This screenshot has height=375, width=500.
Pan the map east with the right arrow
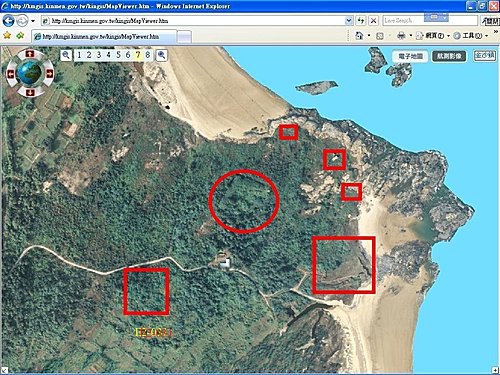pos(49,74)
